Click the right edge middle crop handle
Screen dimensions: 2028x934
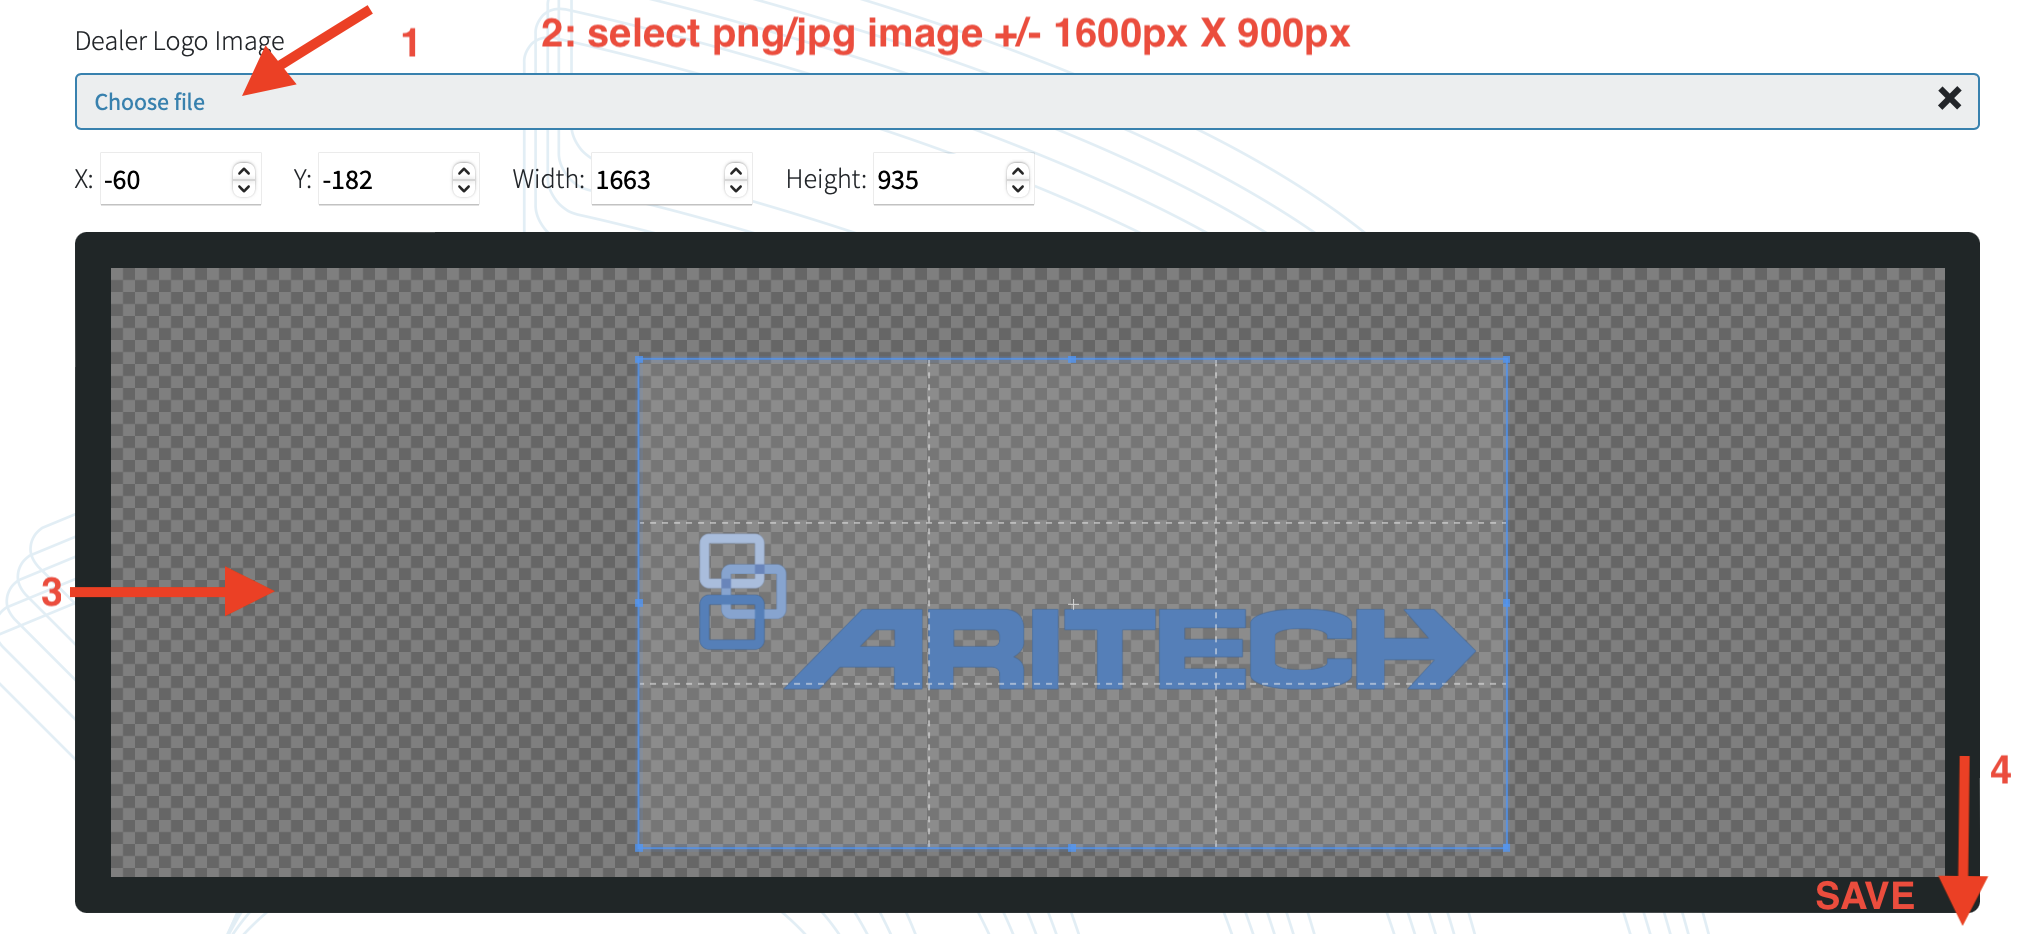[x=1506, y=603]
